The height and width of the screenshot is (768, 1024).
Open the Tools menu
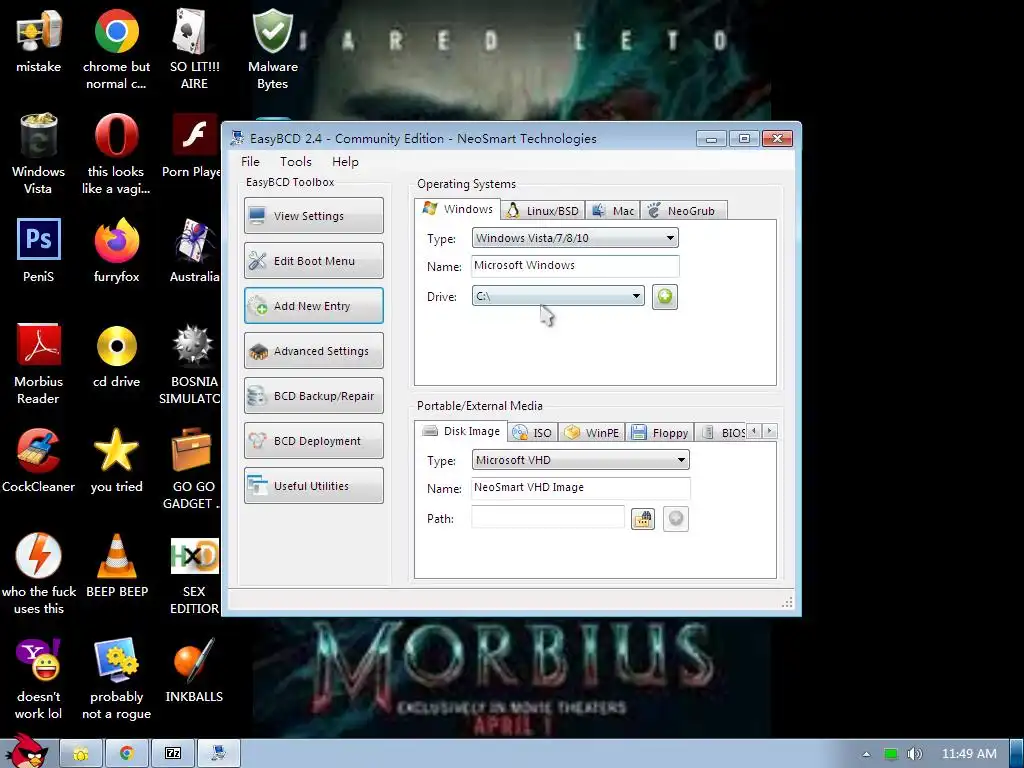tap(296, 162)
